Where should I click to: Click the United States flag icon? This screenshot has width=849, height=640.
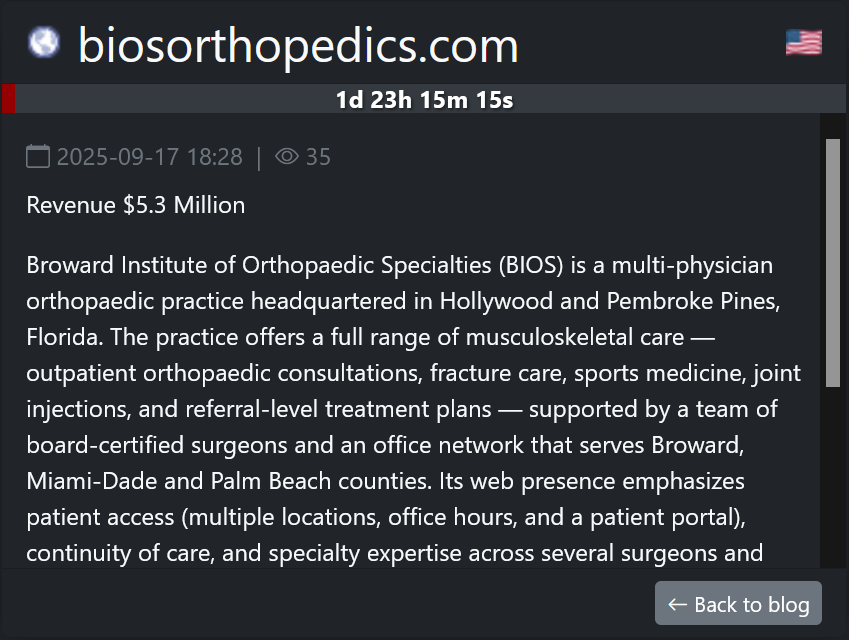pyautogui.click(x=803, y=42)
